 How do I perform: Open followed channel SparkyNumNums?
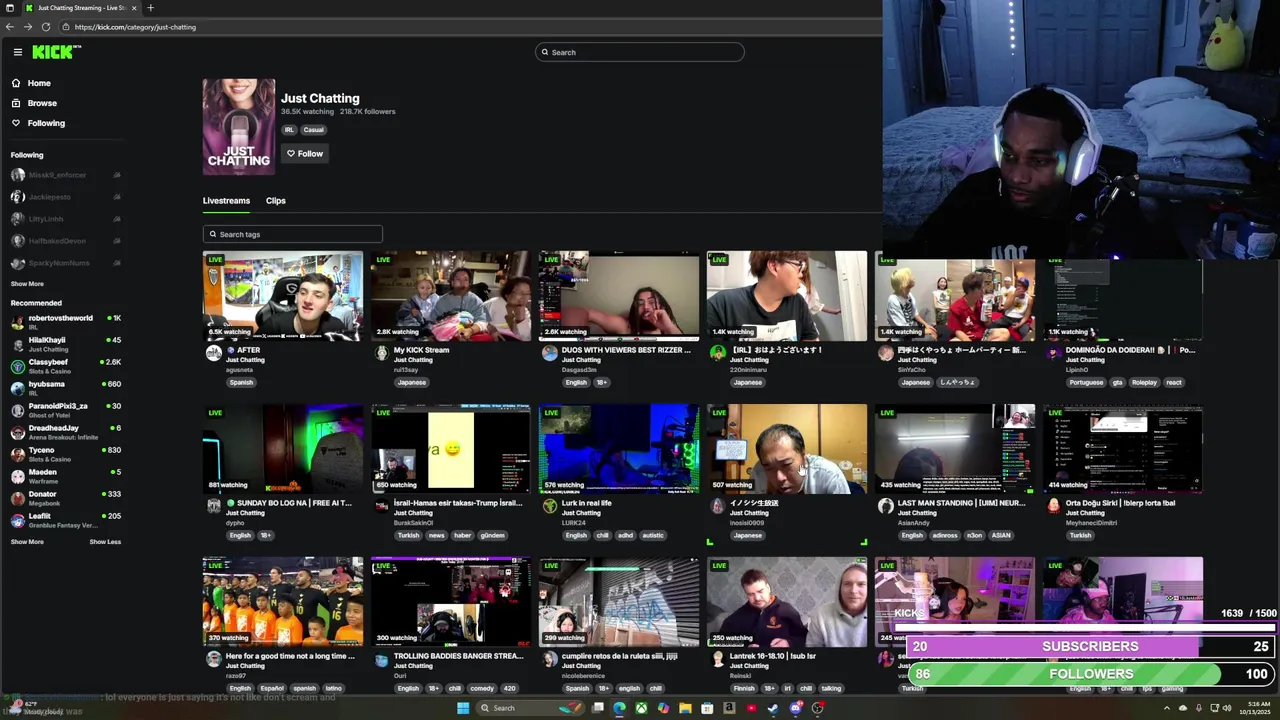pyautogui.click(x=66, y=263)
